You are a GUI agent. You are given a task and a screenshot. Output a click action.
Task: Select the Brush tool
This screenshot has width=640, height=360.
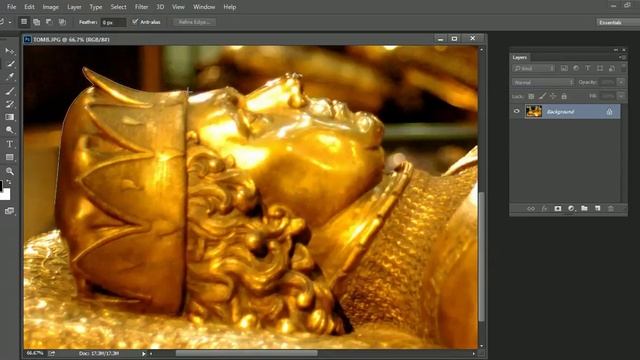(10, 90)
